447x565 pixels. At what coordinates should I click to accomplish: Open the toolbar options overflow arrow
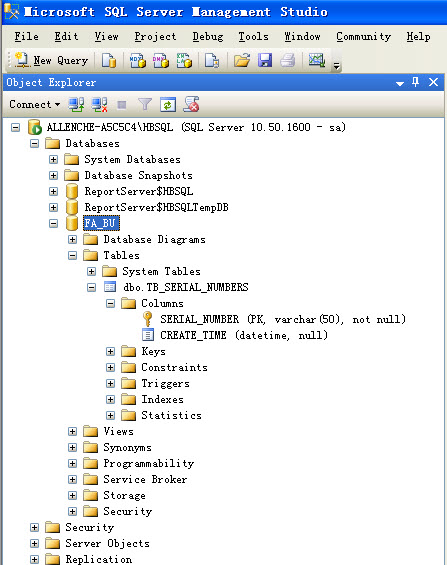pyautogui.click(x=336, y=66)
